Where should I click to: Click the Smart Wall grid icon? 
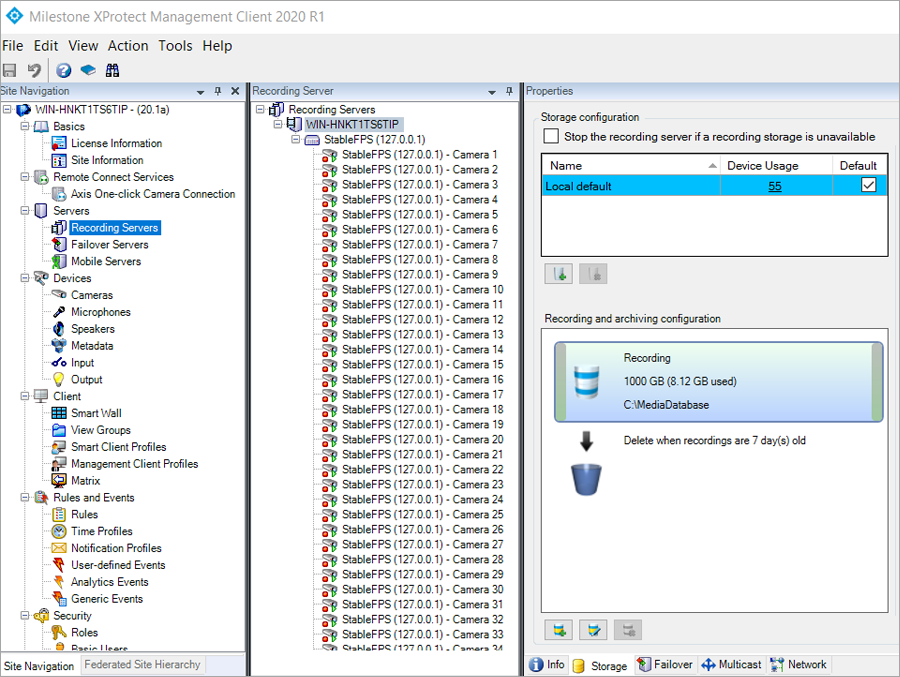pos(59,413)
